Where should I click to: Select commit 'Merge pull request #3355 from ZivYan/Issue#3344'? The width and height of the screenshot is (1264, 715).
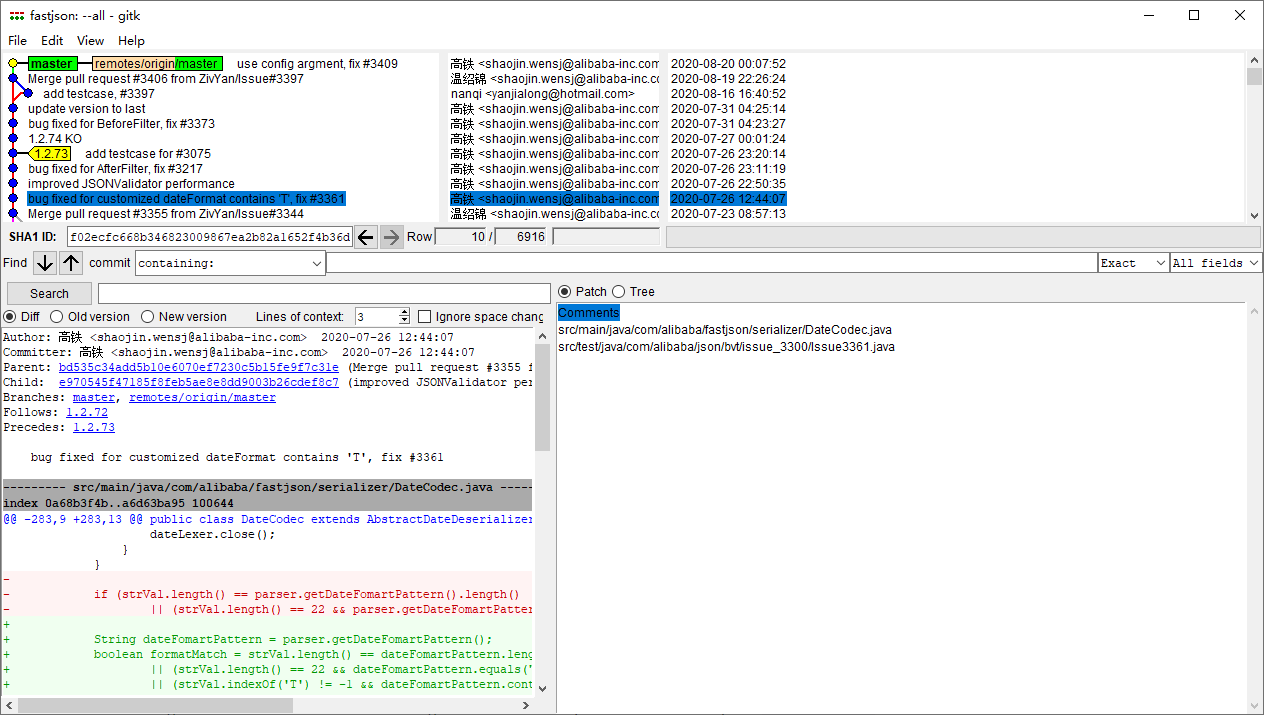[x=166, y=214]
